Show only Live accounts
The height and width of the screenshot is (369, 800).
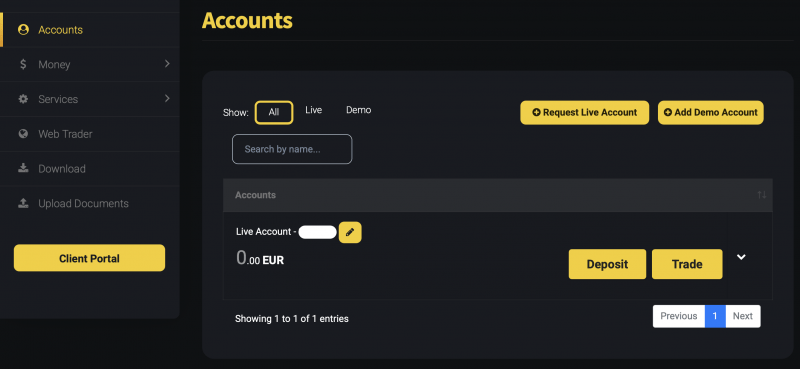pos(313,110)
